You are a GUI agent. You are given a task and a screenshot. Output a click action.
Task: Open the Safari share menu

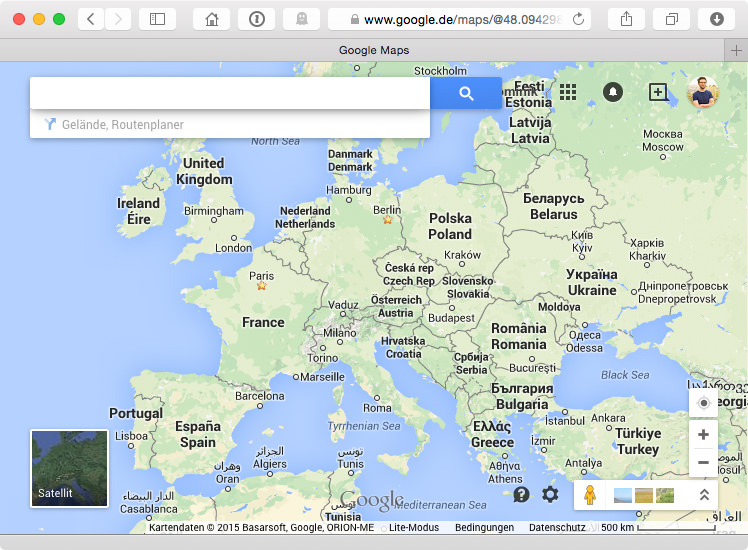(626, 19)
